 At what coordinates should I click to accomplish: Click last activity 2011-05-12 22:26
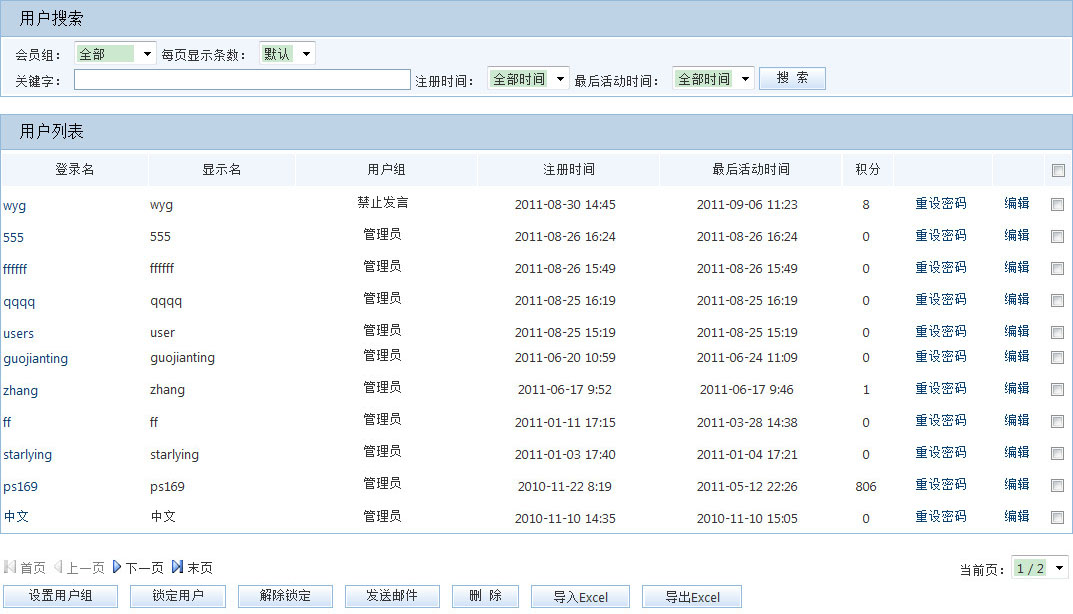tap(747, 487)
